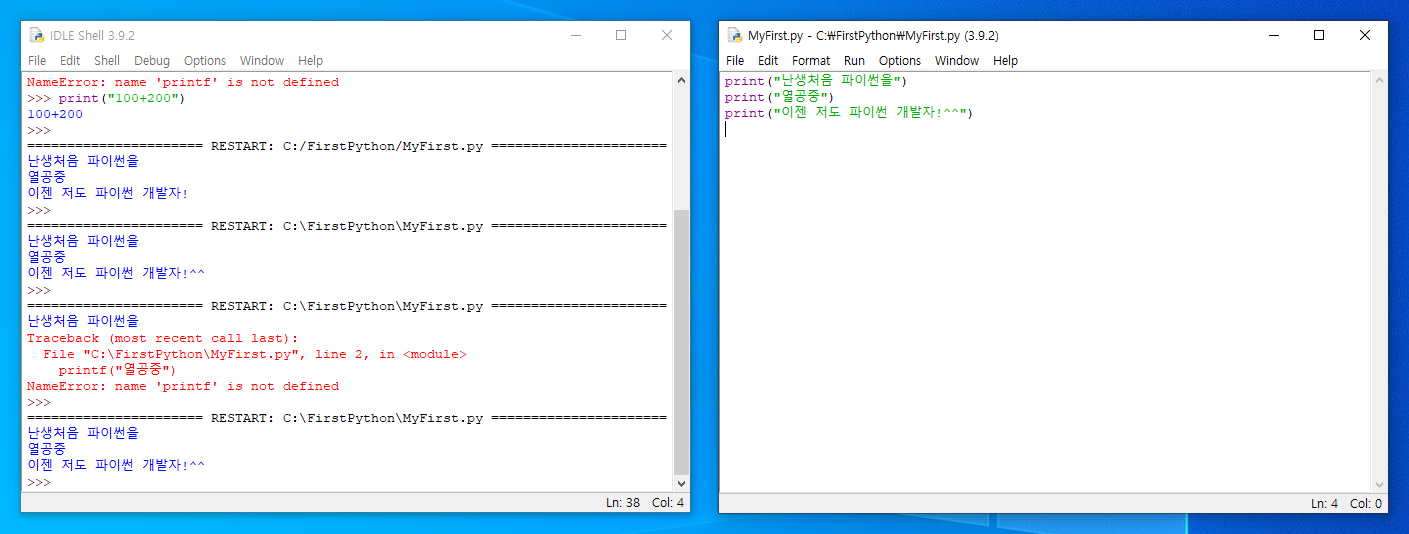Viewport: 1409px width, 534px height.
Task: Open the Debug menu in IDLE Shell
Action: click(x=152, y=61)
